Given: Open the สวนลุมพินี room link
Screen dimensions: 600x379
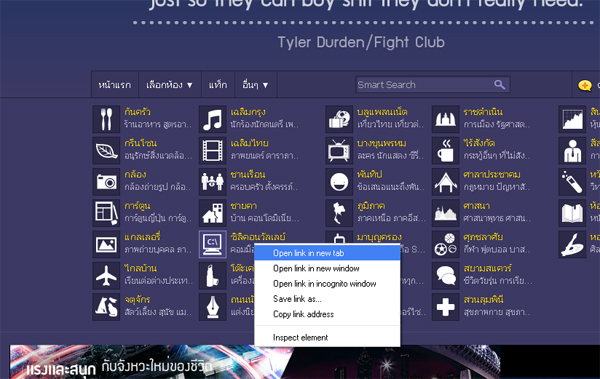Looking at the screenshot, I should click(483, 300).
